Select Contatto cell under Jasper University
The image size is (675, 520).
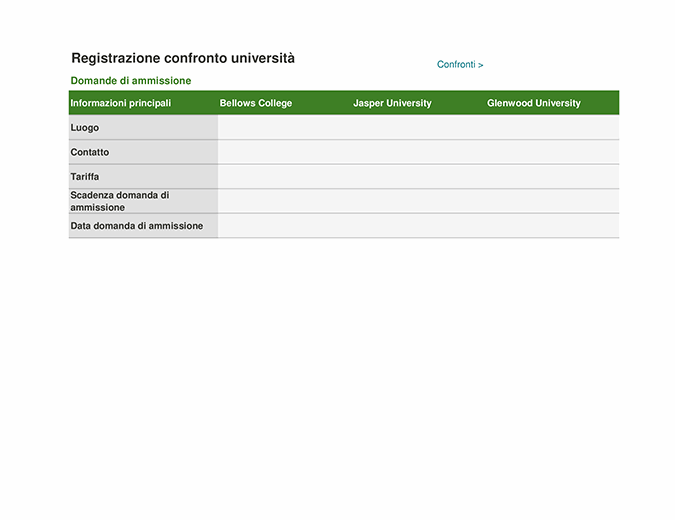point(418,152)
